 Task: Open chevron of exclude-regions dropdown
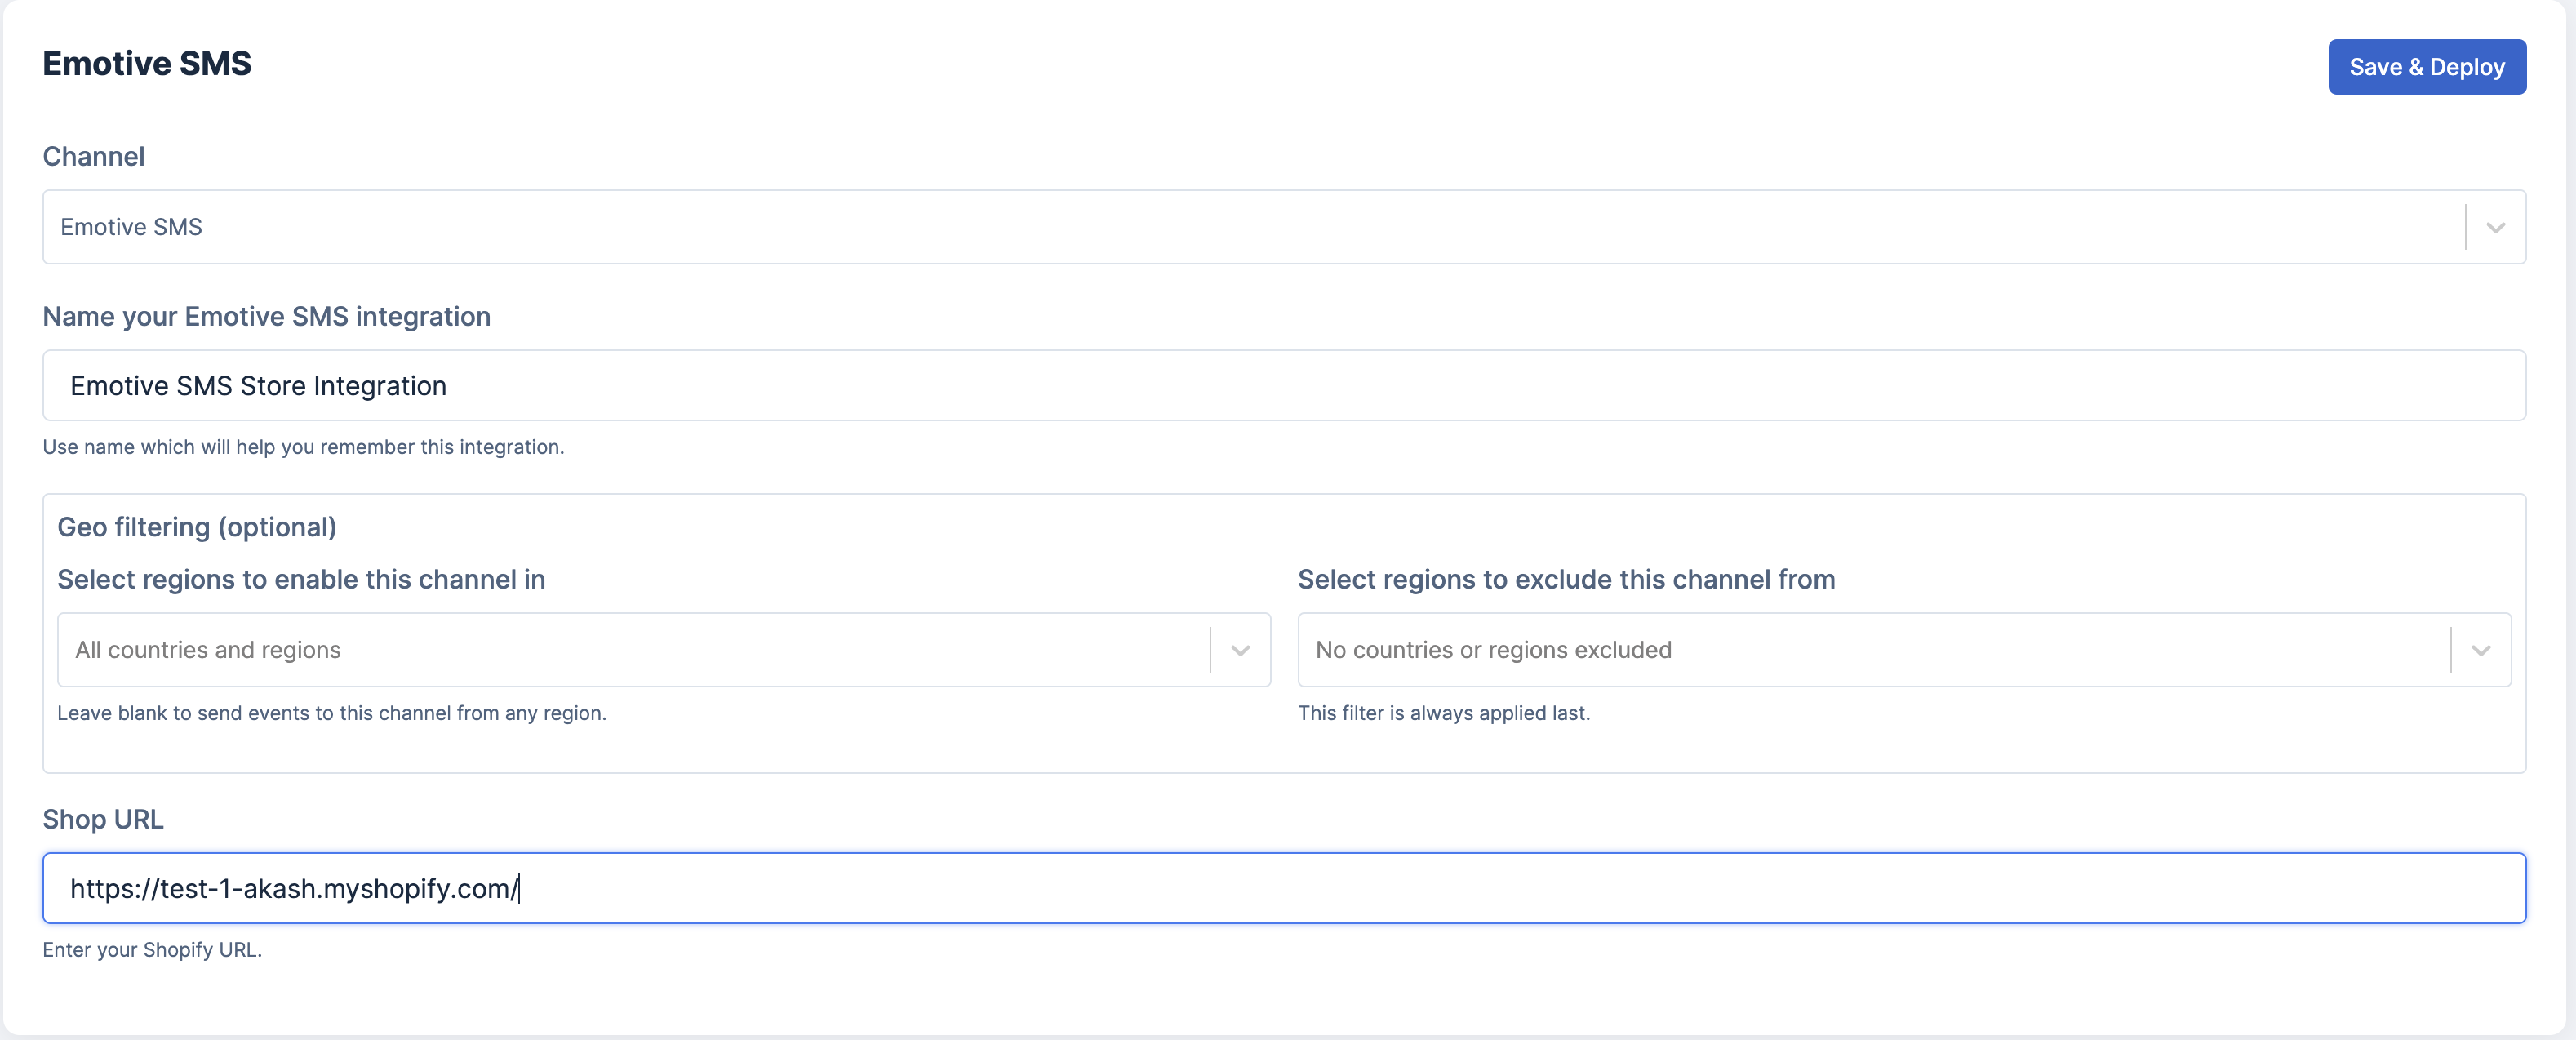pos(2480,650)
